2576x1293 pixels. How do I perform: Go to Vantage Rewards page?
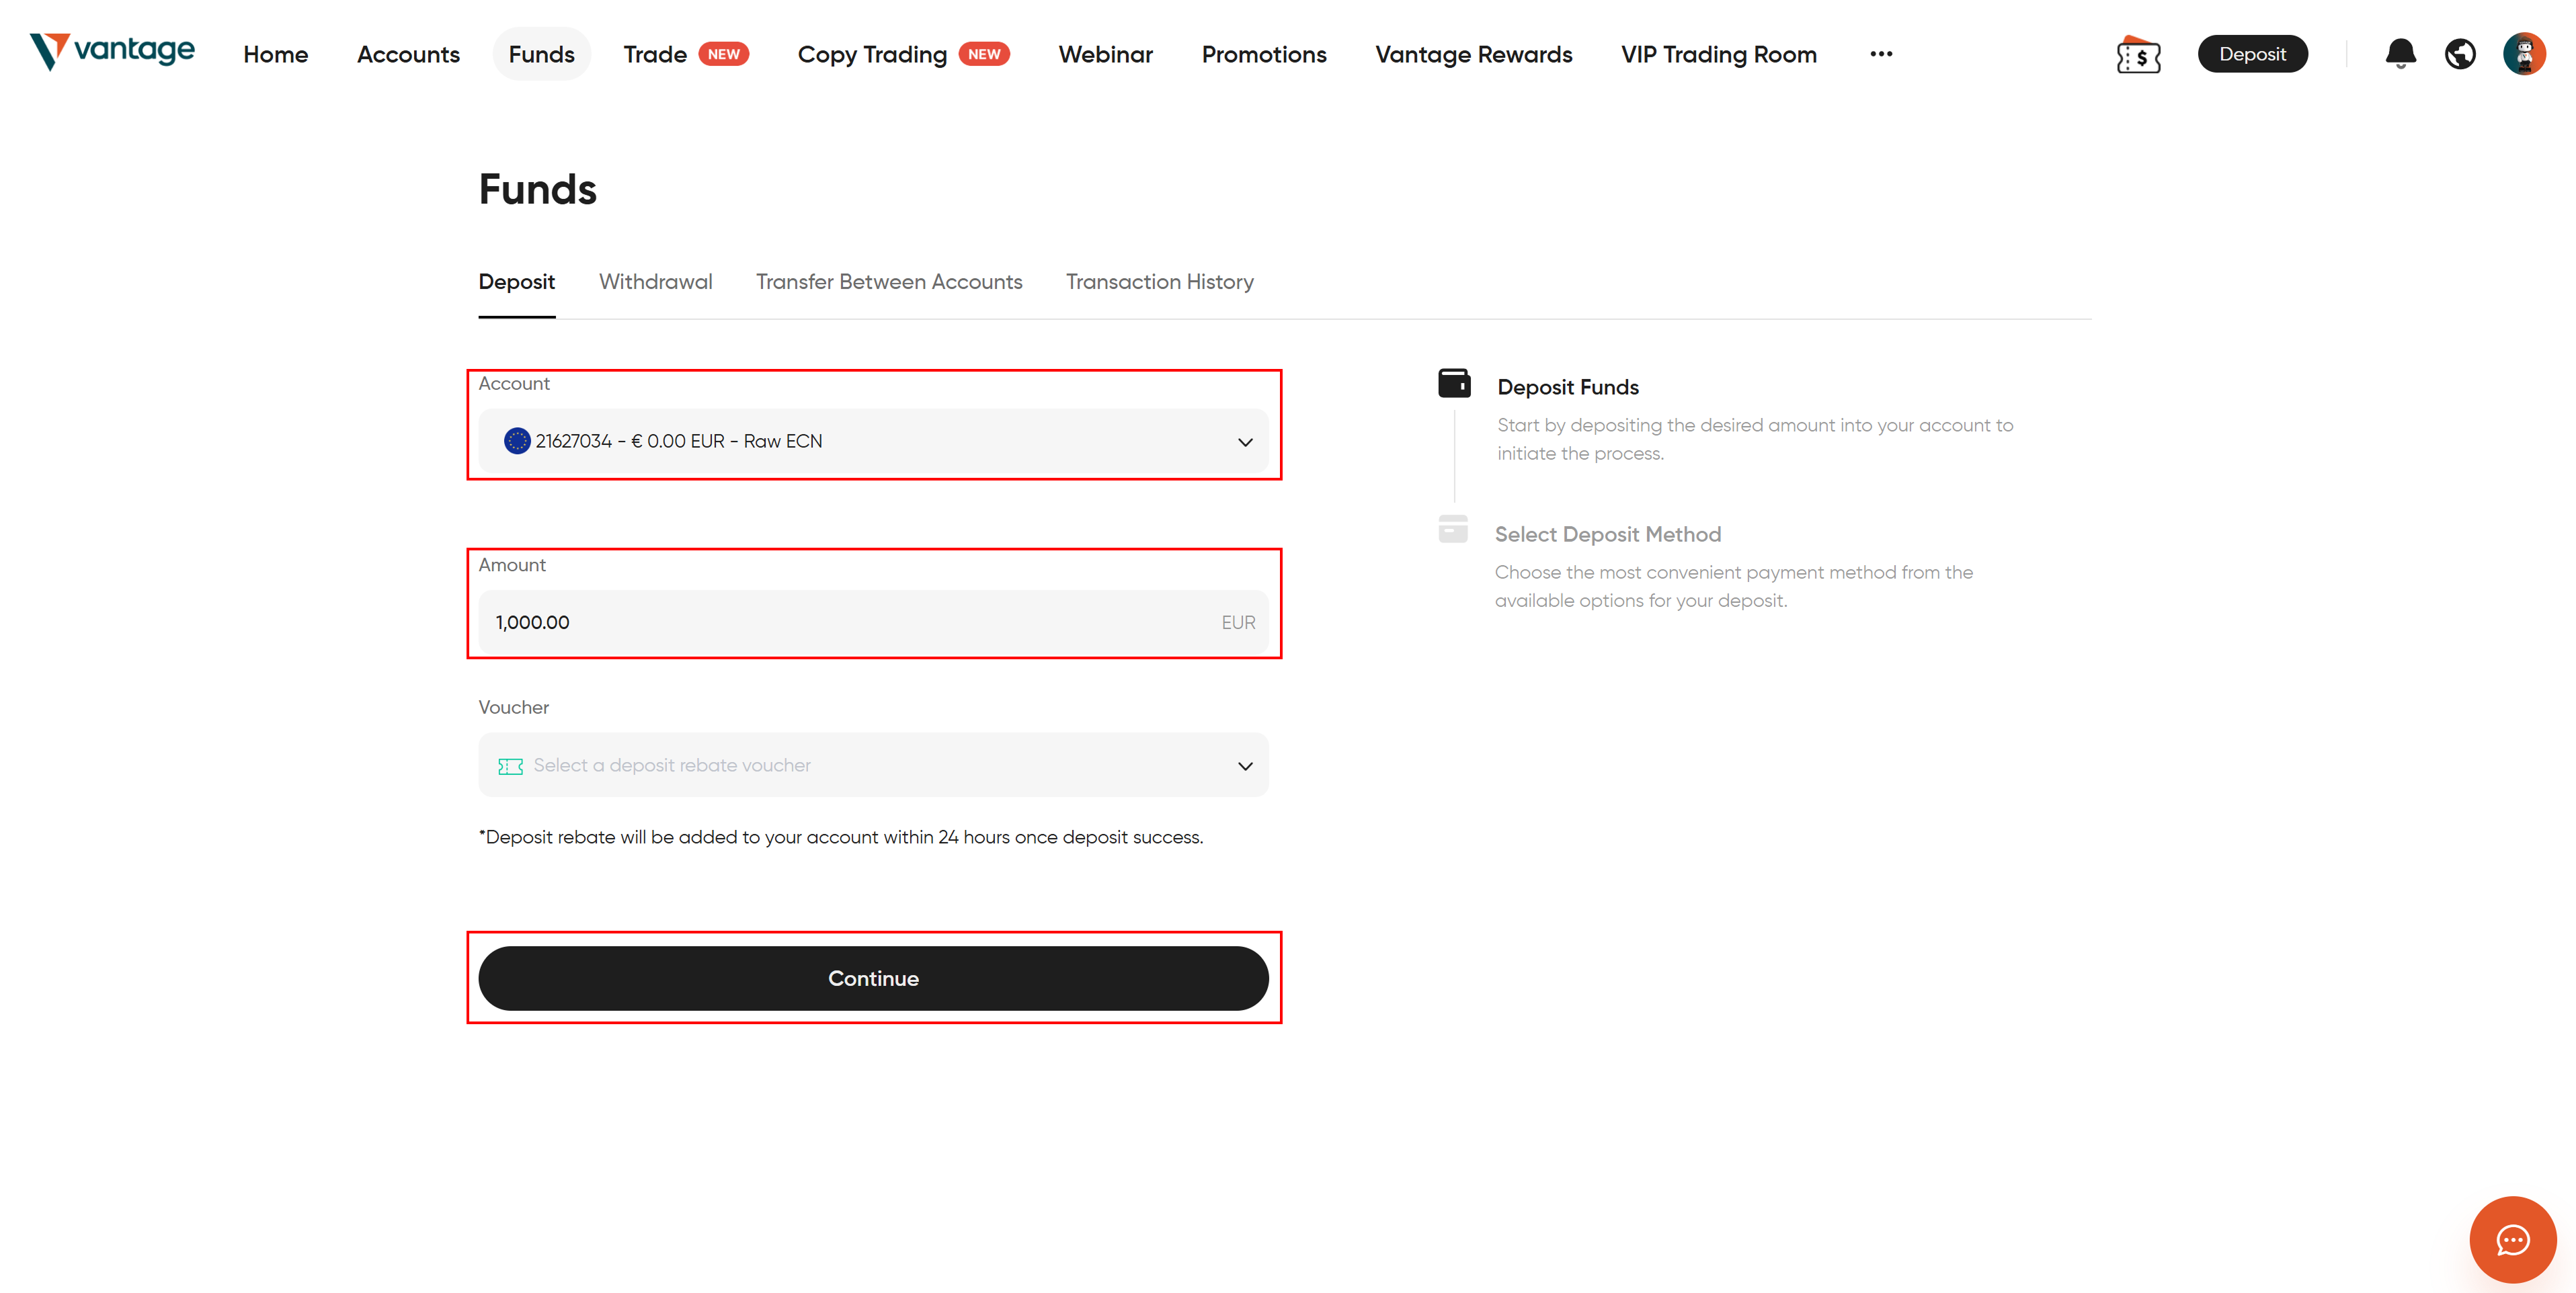pos(1473,54)
